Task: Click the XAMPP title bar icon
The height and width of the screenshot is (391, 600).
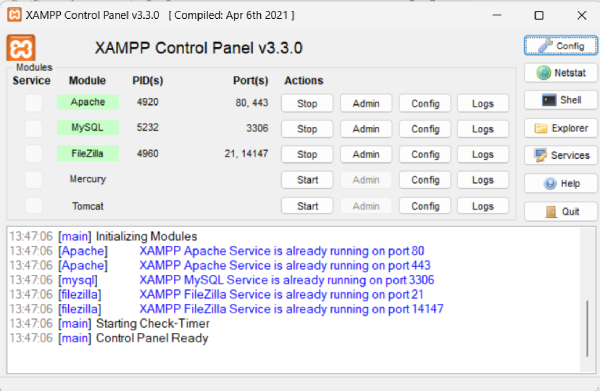Action: (14, 15)
